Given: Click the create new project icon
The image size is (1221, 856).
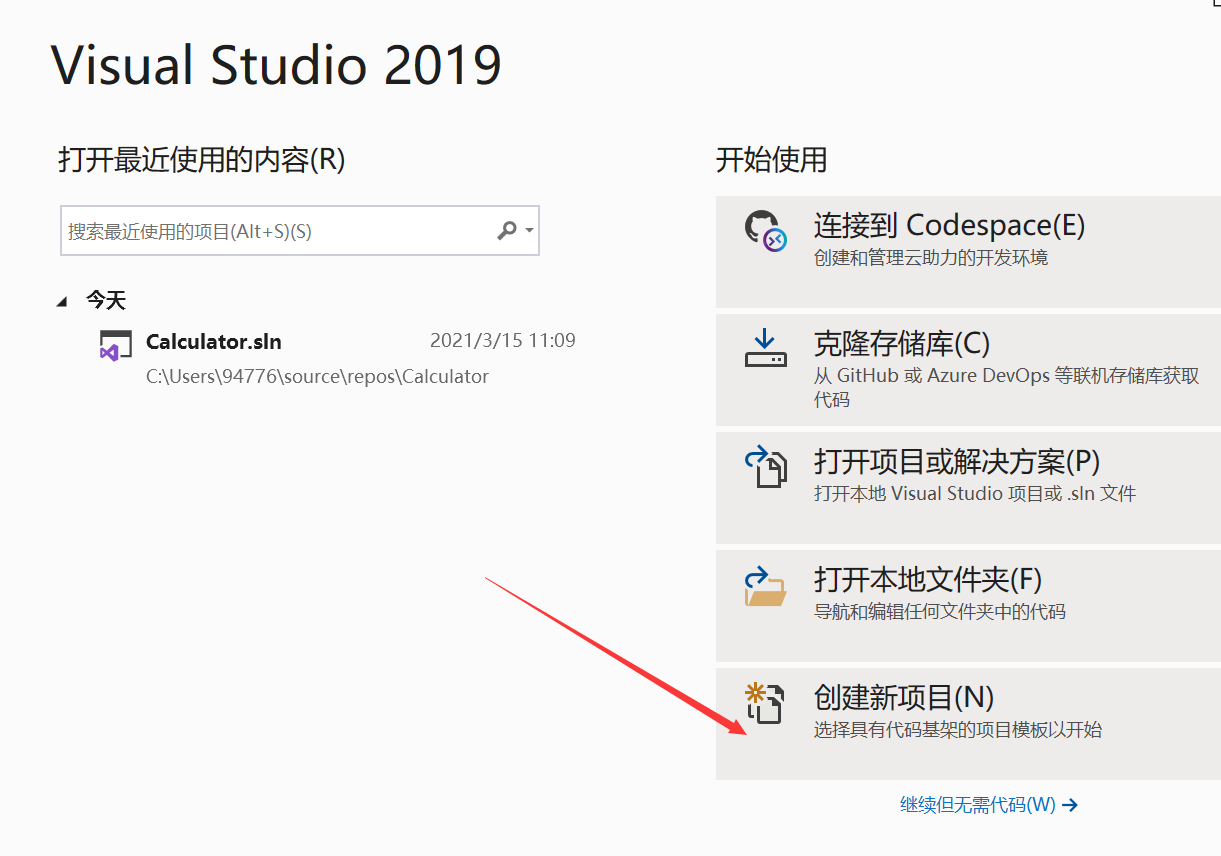Looking at the screenshot, I should point(766,703).
